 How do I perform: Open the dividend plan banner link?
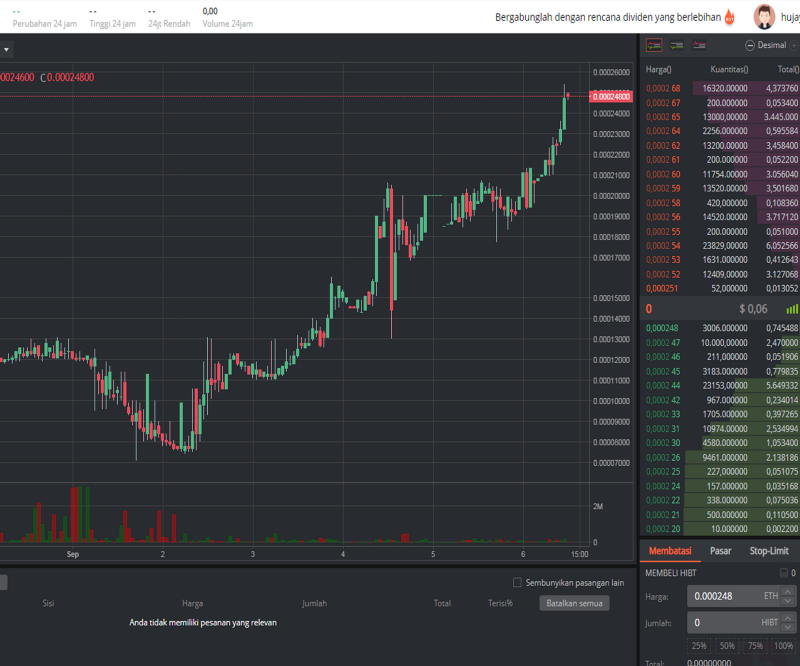coord(608,17)
